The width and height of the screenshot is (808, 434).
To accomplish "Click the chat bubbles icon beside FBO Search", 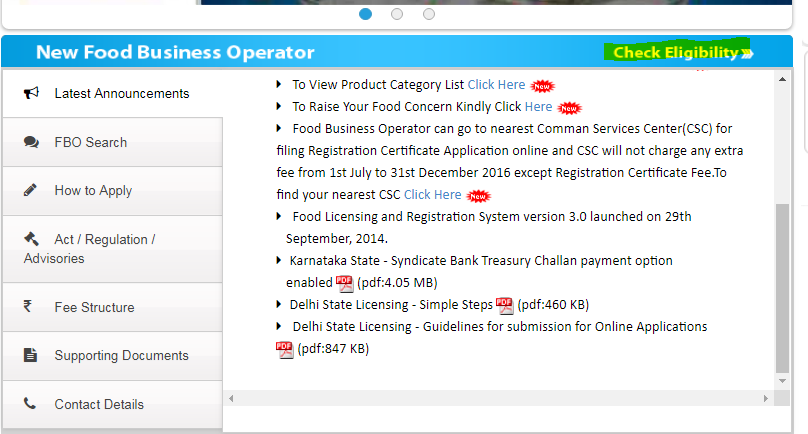I will pos(31,143).
